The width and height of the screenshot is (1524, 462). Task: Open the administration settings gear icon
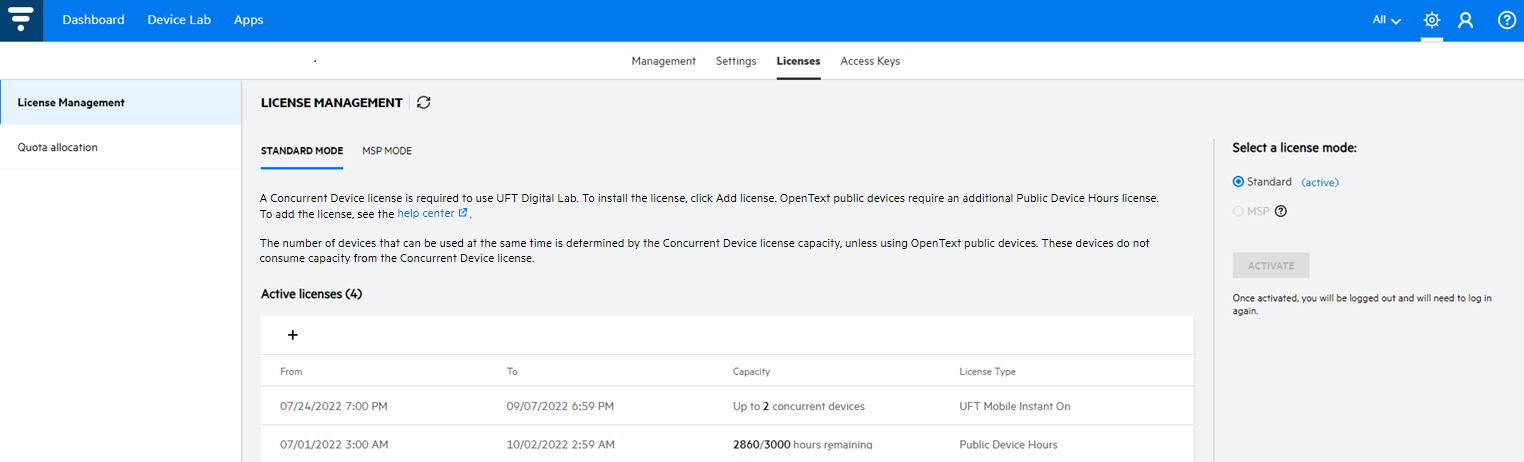[x=1432, y=20]
